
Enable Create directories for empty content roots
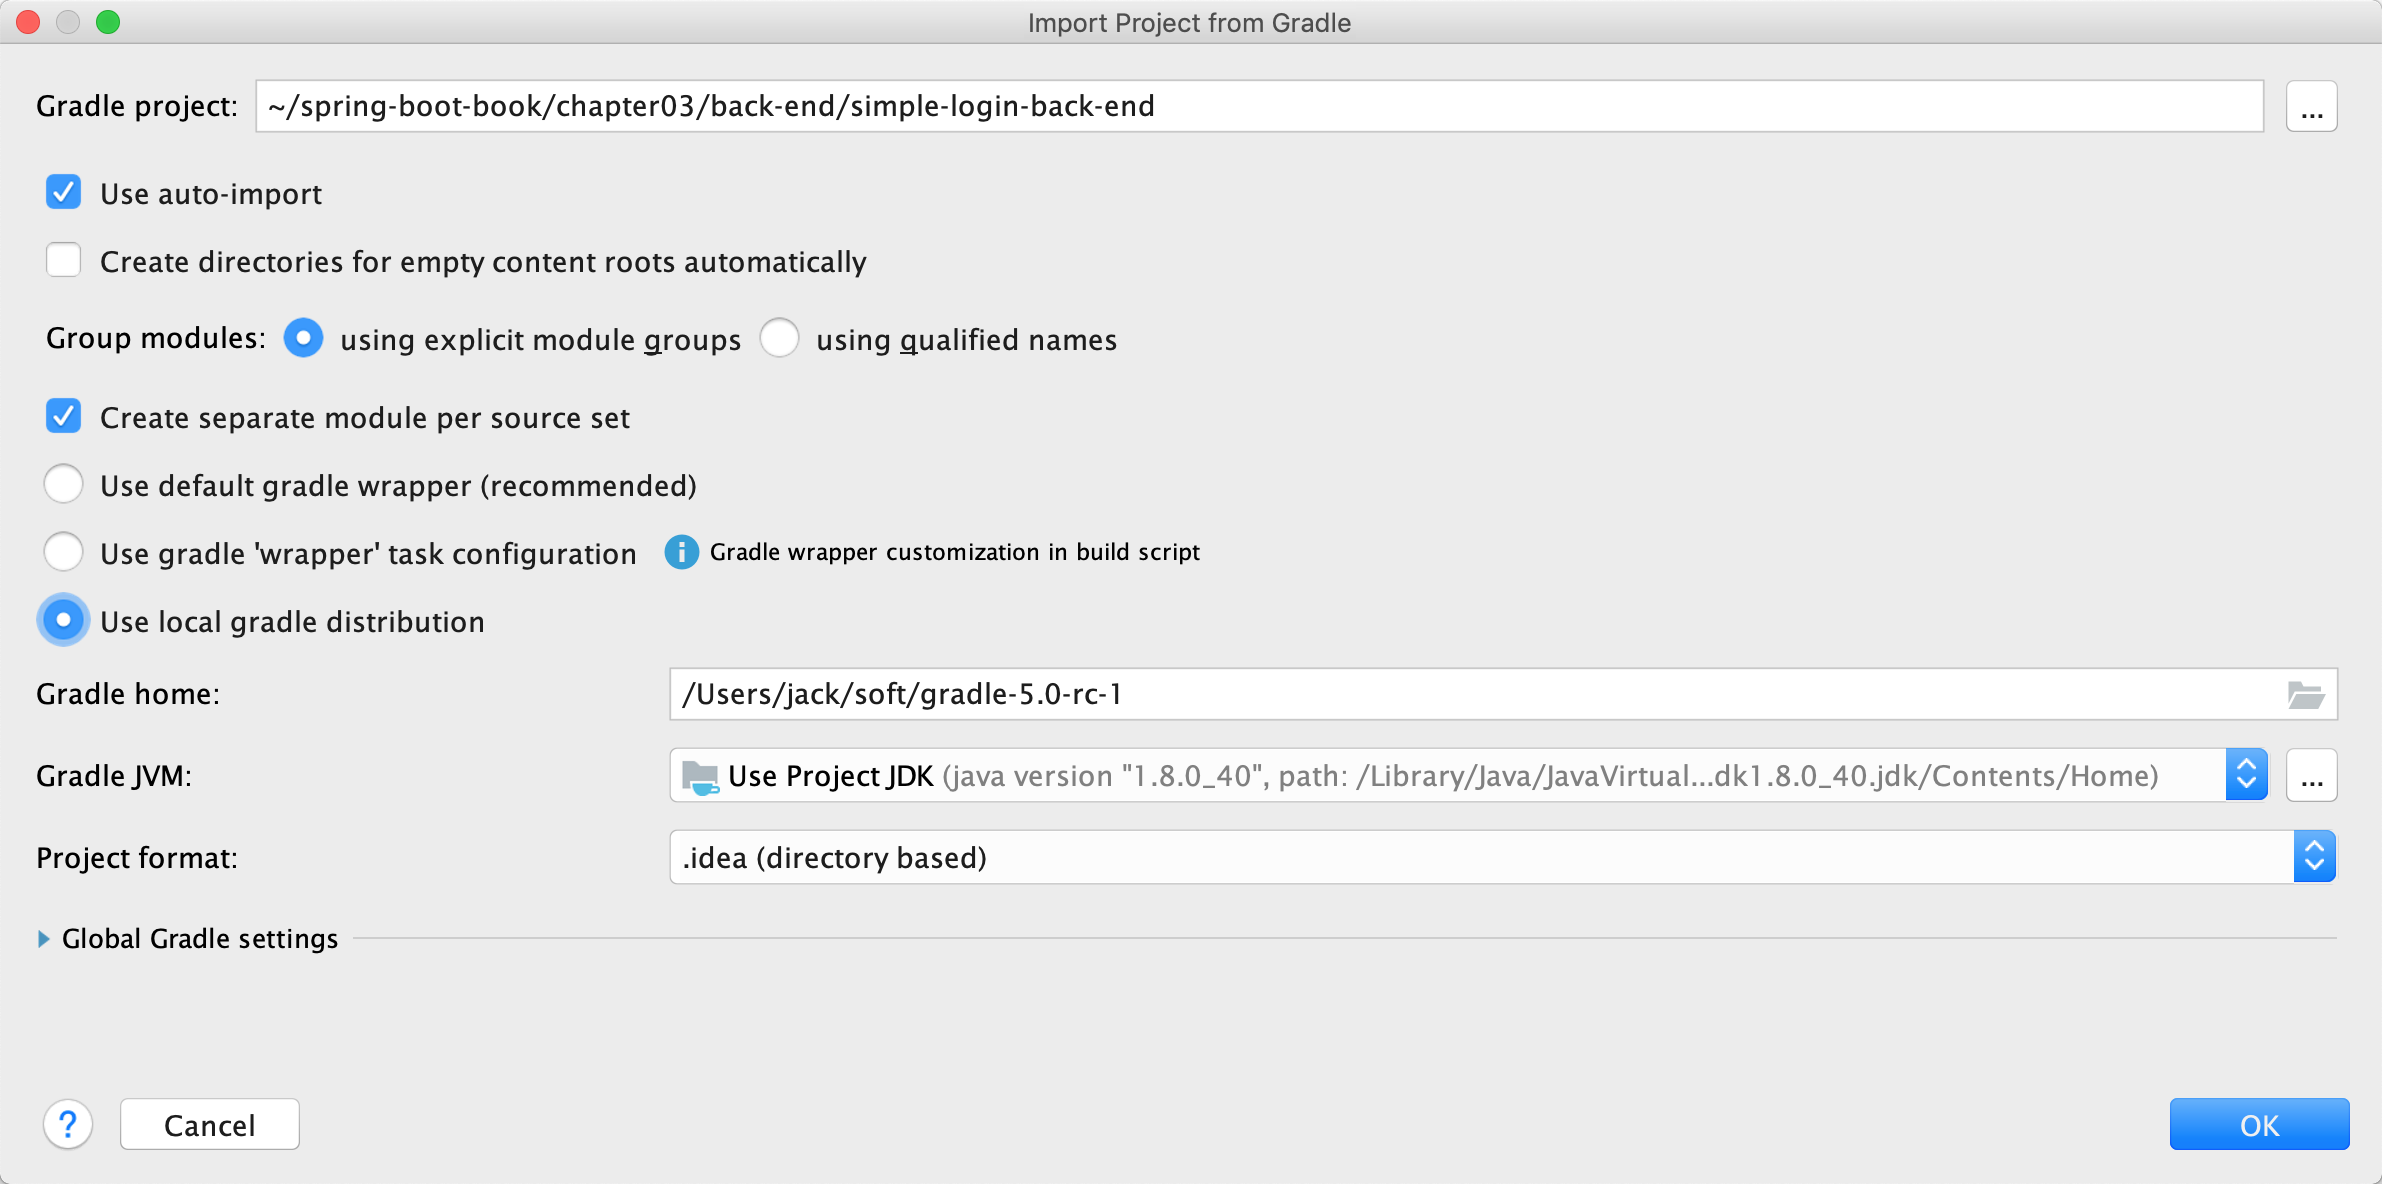tap(64, 261)
